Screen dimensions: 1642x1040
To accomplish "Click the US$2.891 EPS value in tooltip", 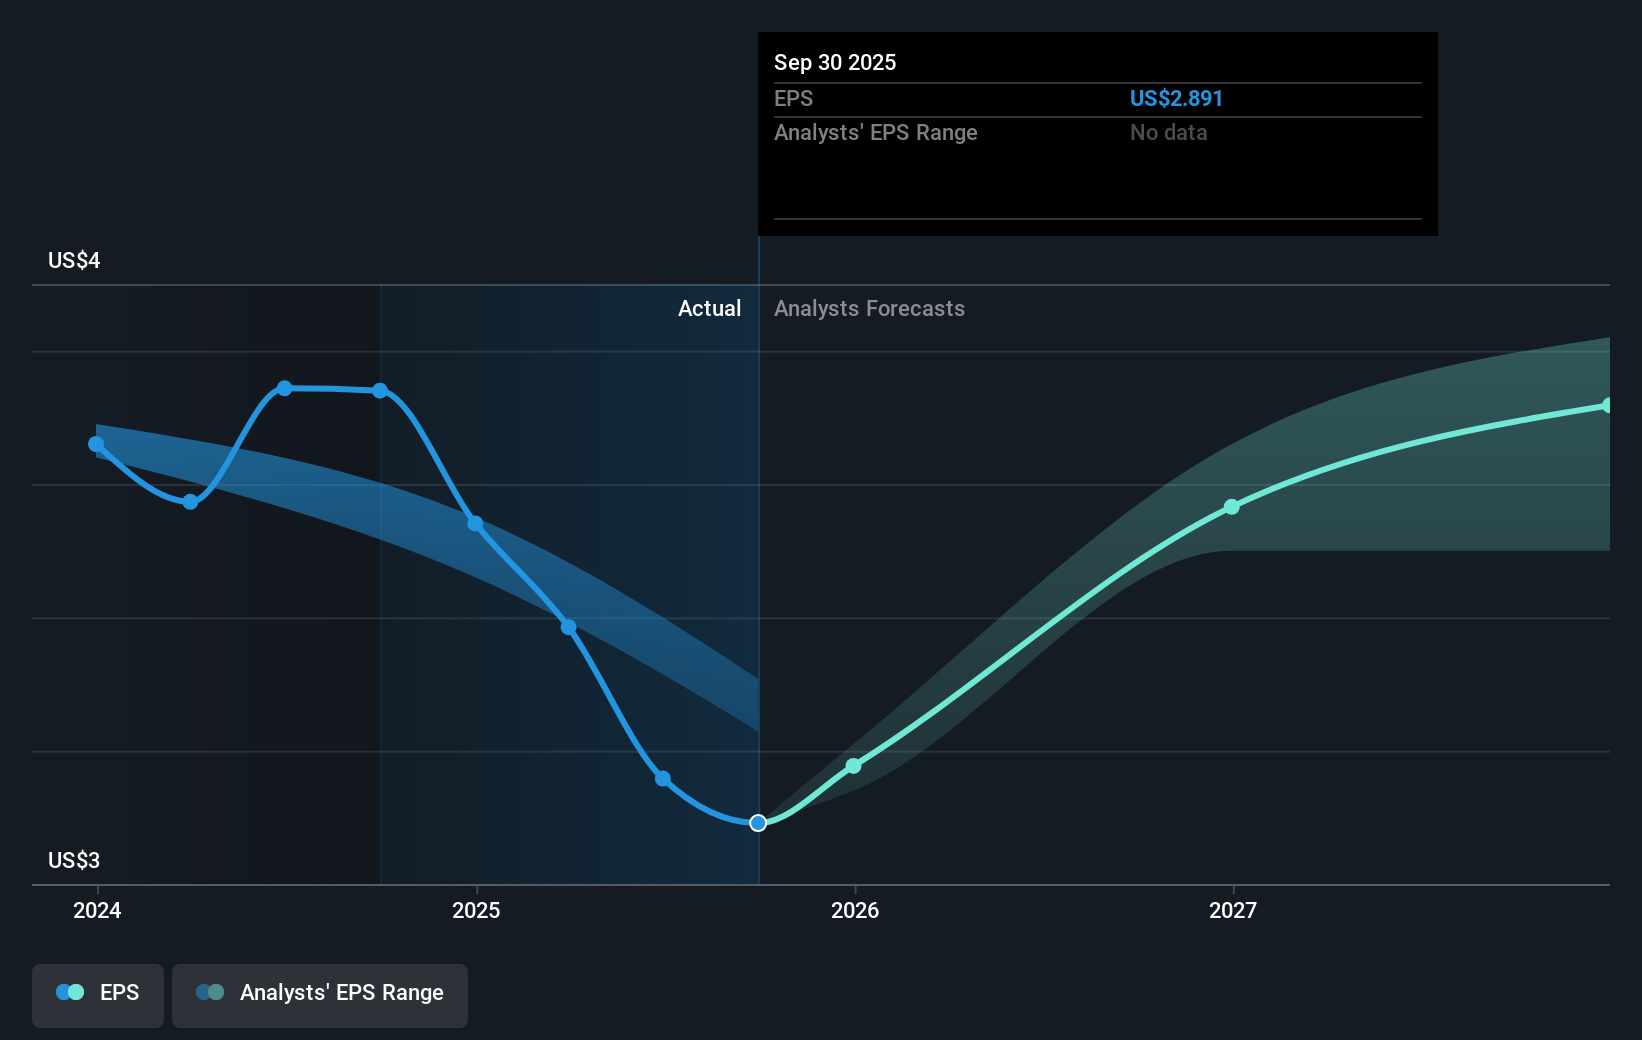I will click(x=1176, y=99).
